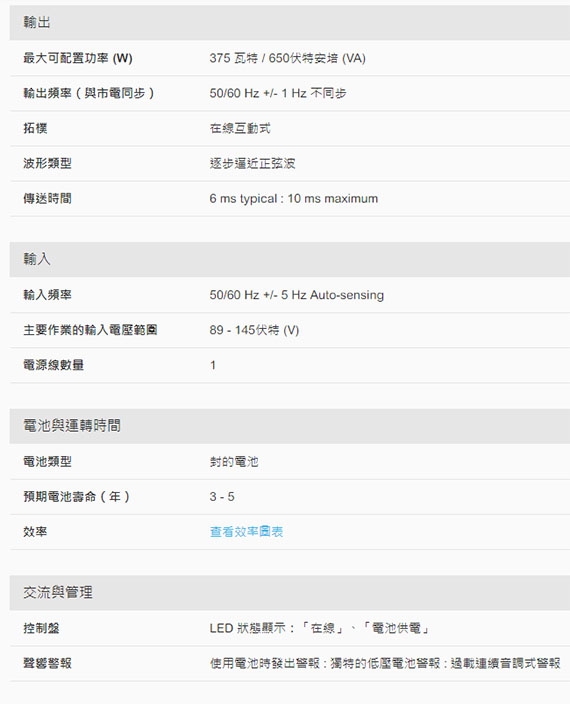
Task: Click the 效率 row label
Action: coord(35,532)
